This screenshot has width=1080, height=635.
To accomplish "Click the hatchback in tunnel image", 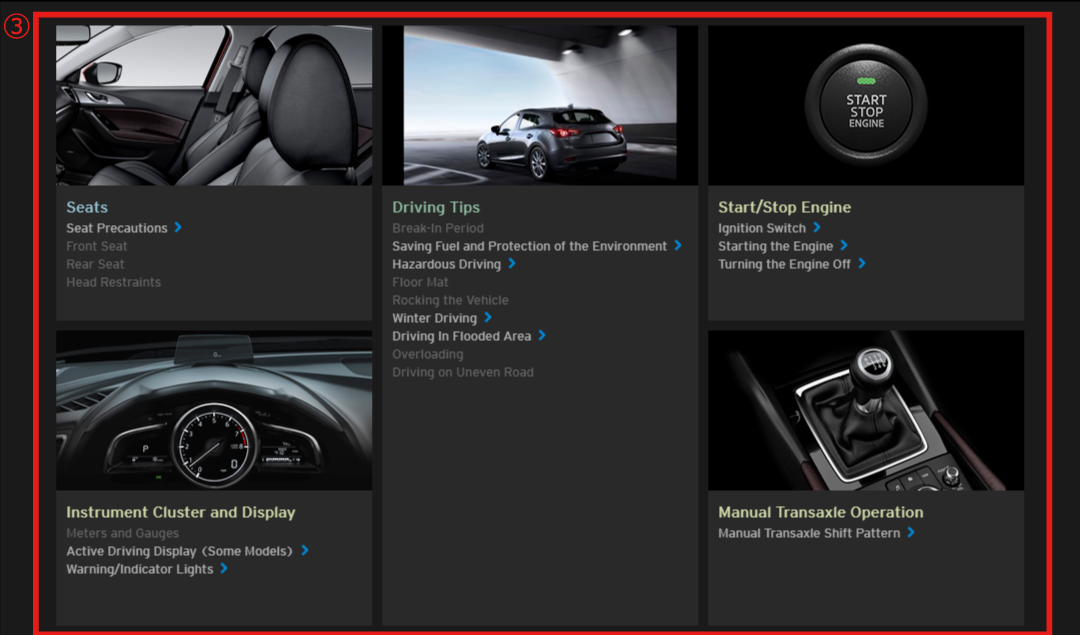I will click(540, 105).
